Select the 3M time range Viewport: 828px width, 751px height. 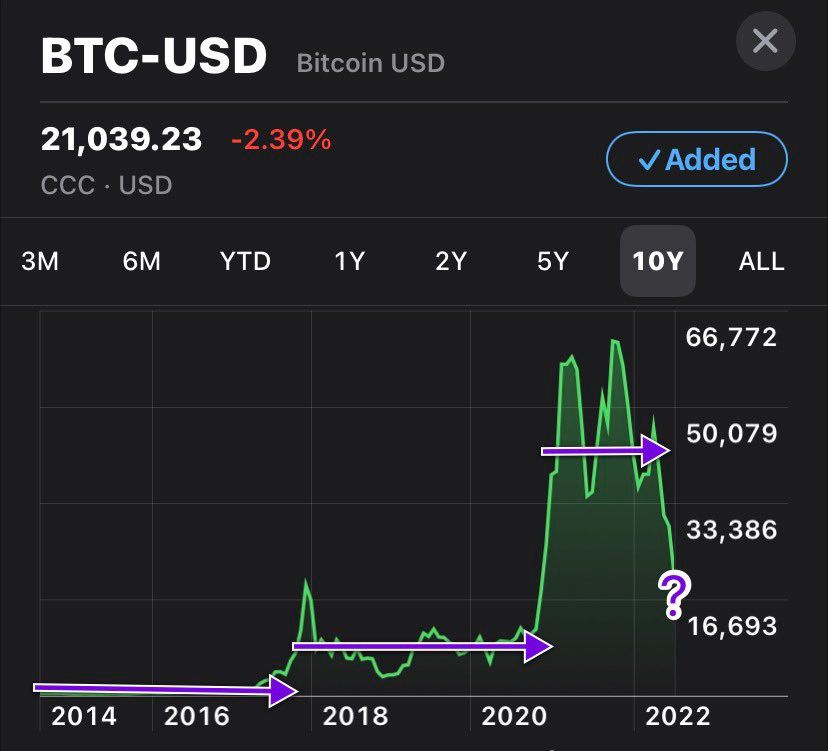(x=40, y=262)
